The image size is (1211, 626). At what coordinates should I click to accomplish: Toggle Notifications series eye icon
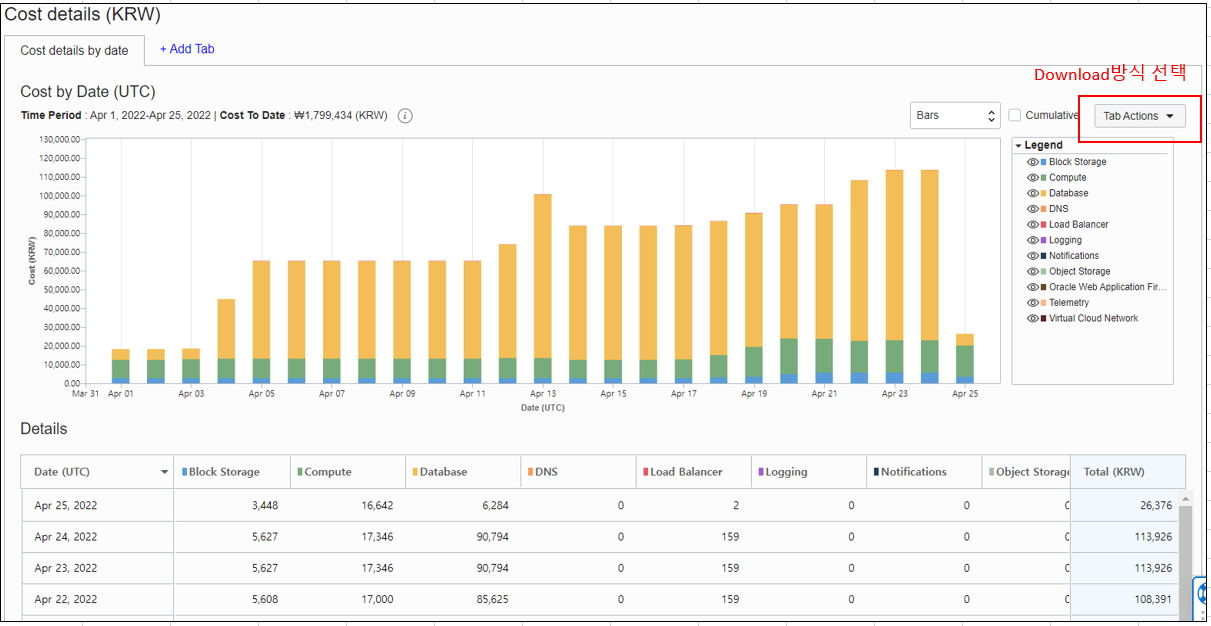1033,256
